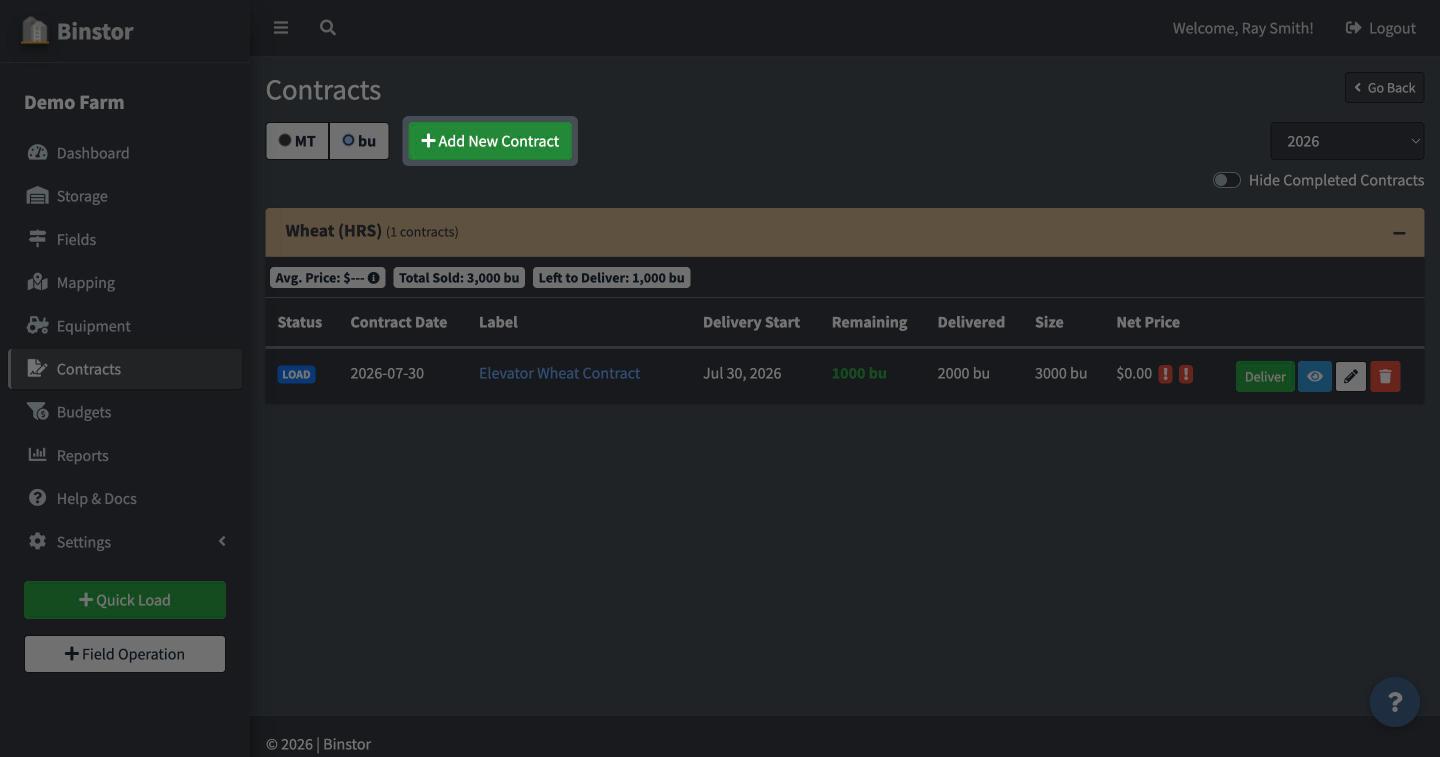This screenshot has height=757, width=1440.
Task: Click the Delivered column header
Action: 971,322
